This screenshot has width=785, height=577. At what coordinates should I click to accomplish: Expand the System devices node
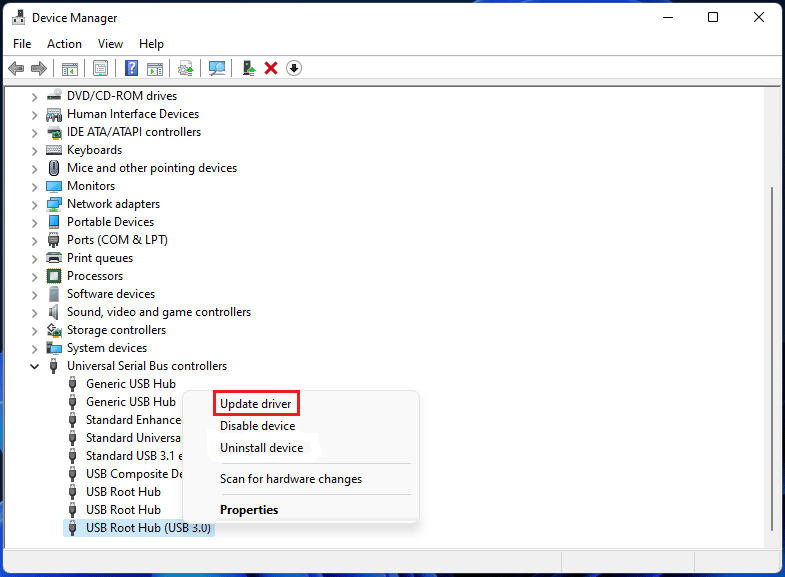[x=34, y=349]
